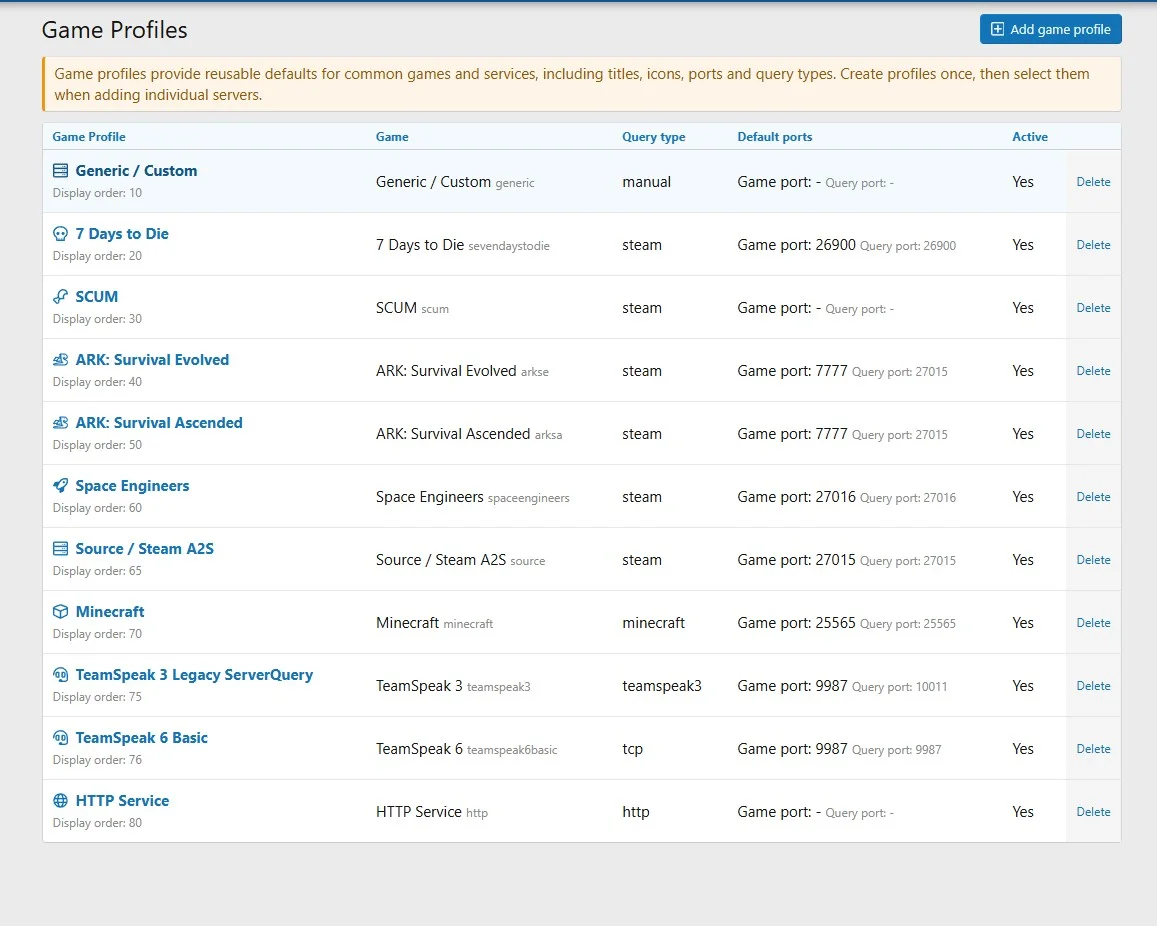Delete the 7 Days to Die profile
The height and width of the screenshot is (926, 1157).
pyautogui.click(x=1093, y=245)
